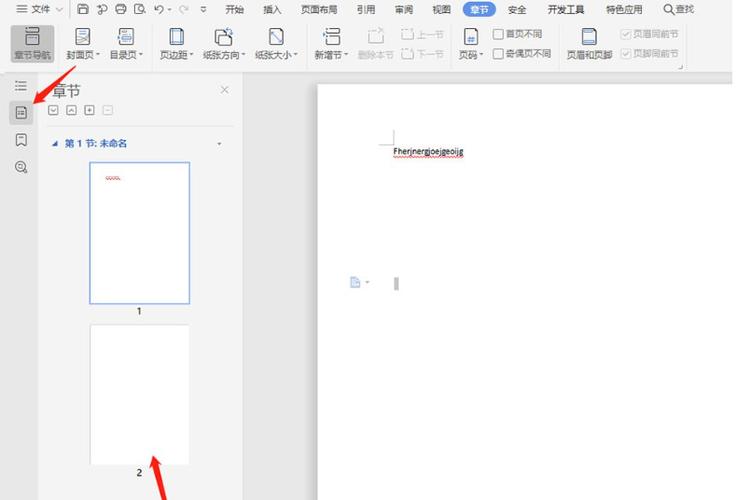The height and width of the screenshot is (500, 751).
Task: Select the page 1 thumbnail
Action: click(139, 233)
